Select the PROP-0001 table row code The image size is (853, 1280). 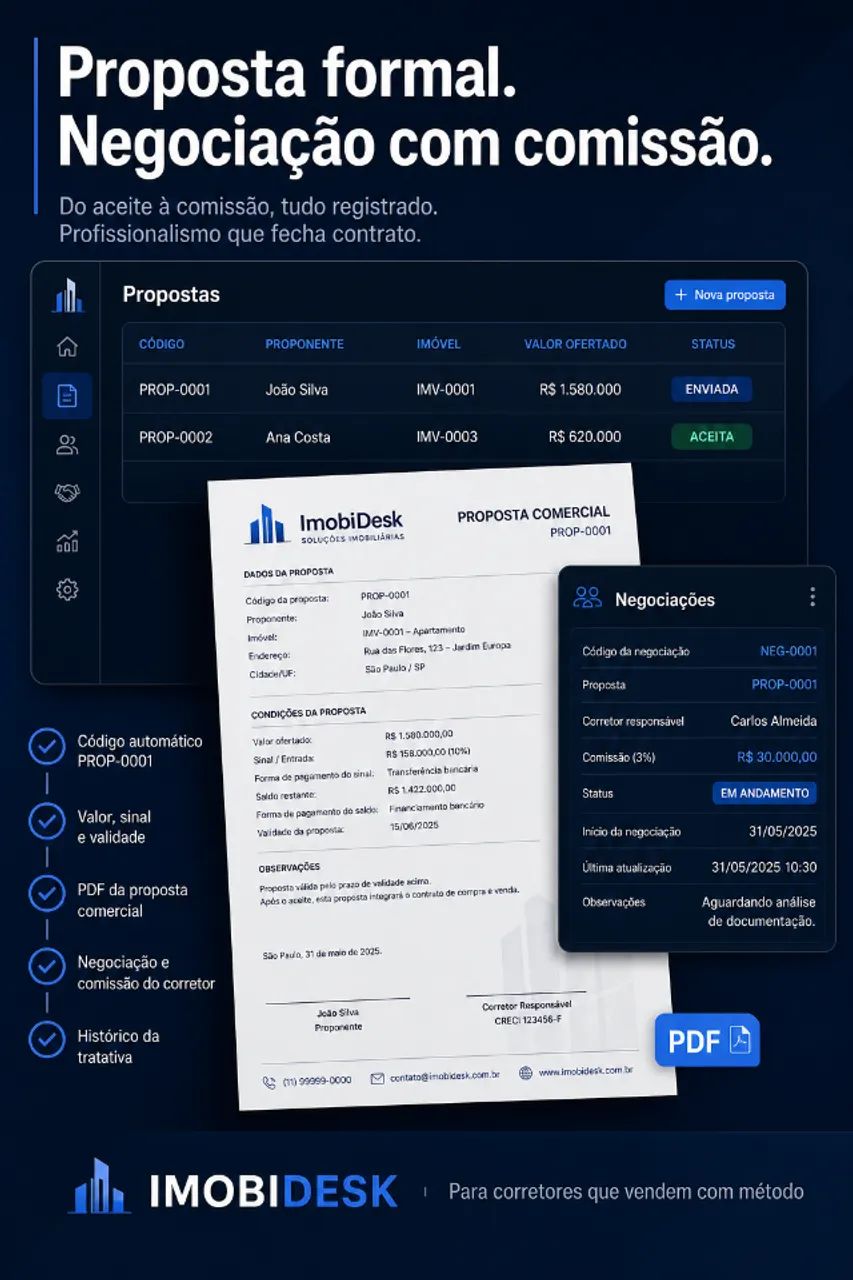[175, 390]
